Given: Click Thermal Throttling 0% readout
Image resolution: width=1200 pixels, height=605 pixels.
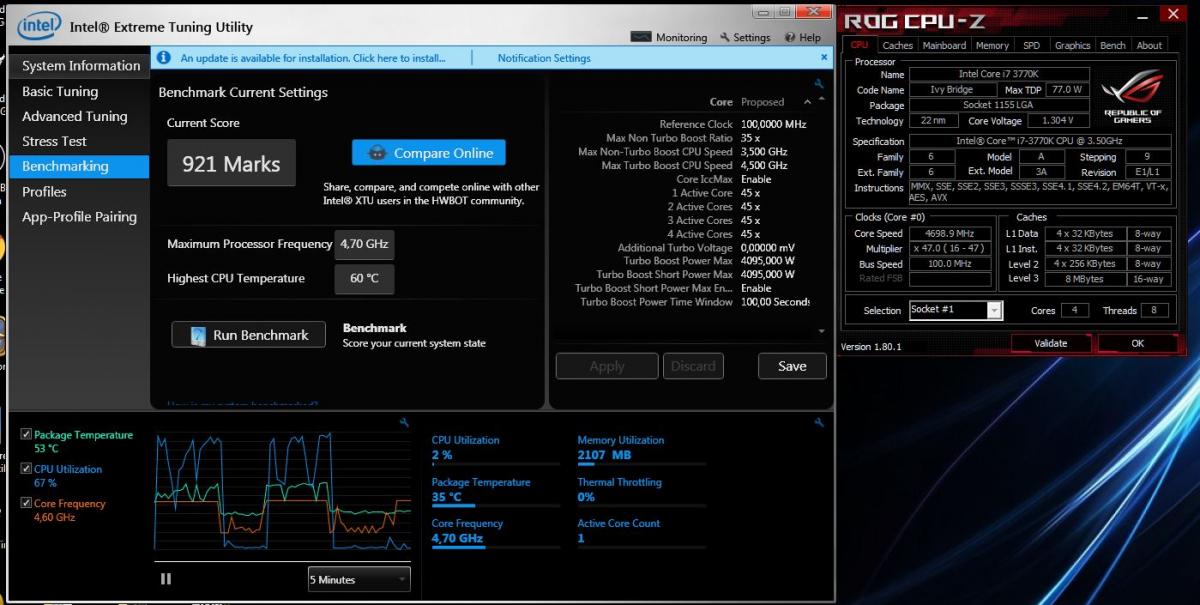Looking at the screenshot, I should click(x=586, y=497).
